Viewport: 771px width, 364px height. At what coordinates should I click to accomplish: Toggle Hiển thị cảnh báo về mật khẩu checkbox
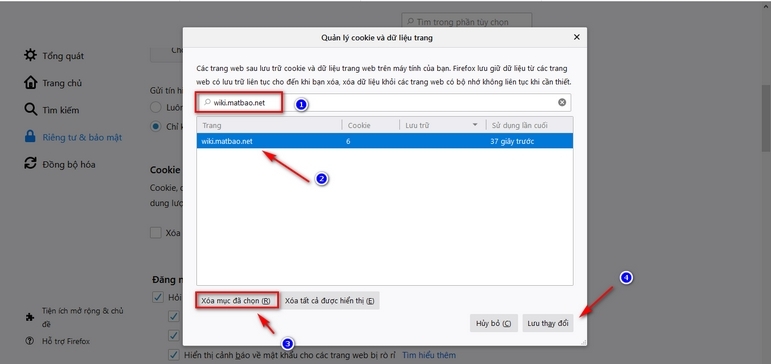(174, 355)
